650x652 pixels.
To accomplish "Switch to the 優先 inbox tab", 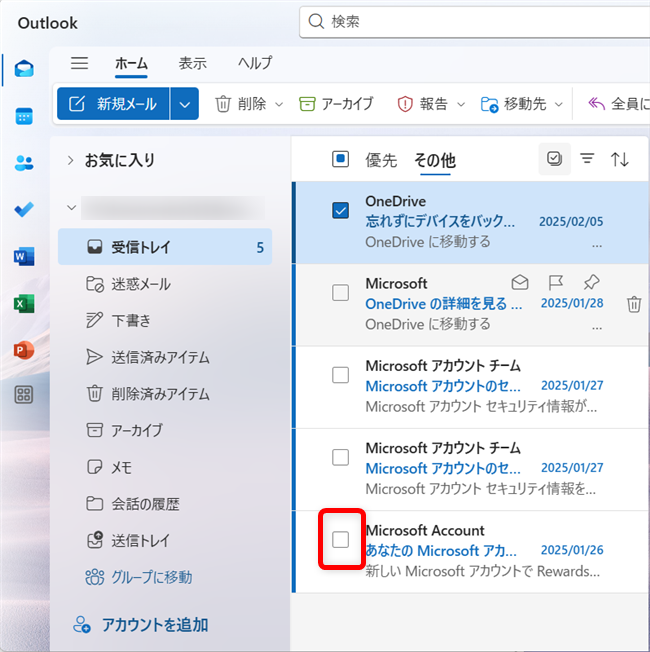I will (x=381, y=160).
